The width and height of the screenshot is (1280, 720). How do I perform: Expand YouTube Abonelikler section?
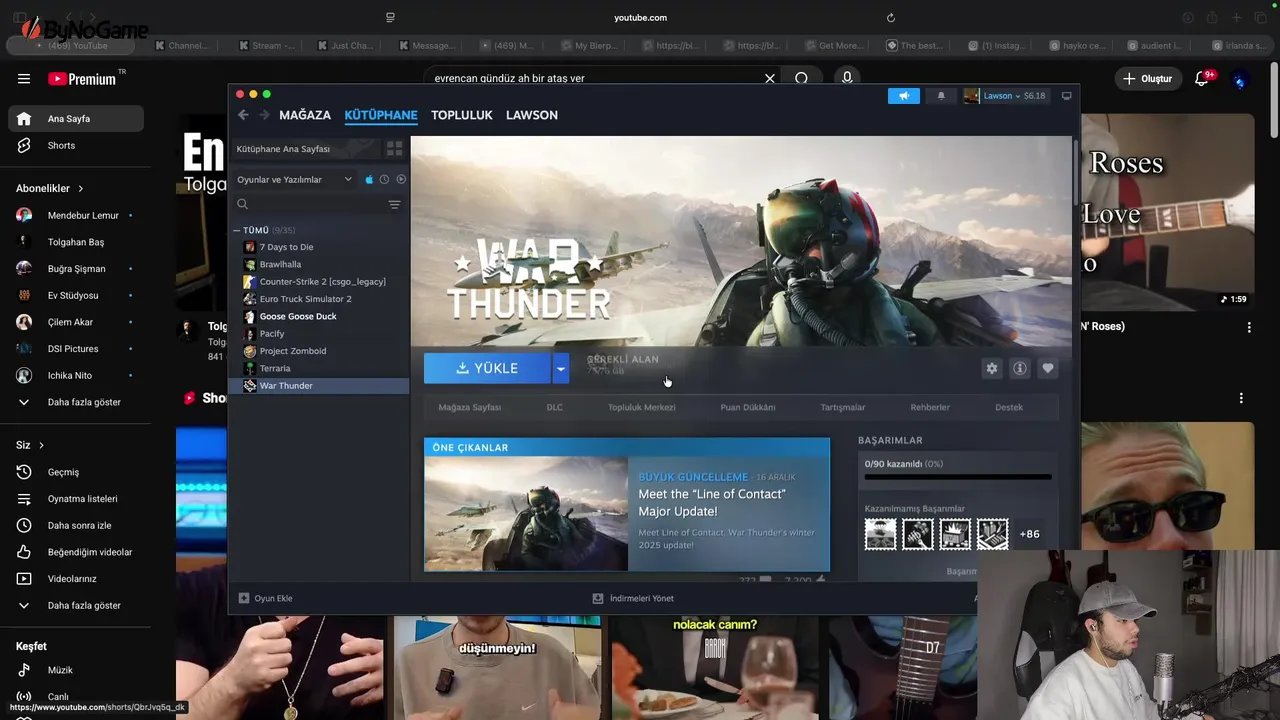coord(50,188)
